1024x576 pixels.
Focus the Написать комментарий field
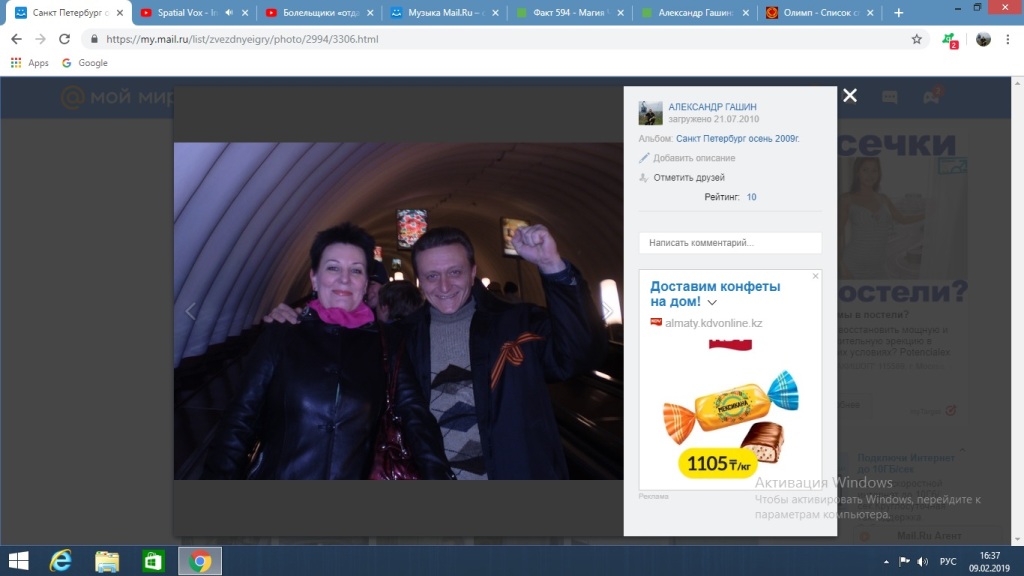point(730,243)
